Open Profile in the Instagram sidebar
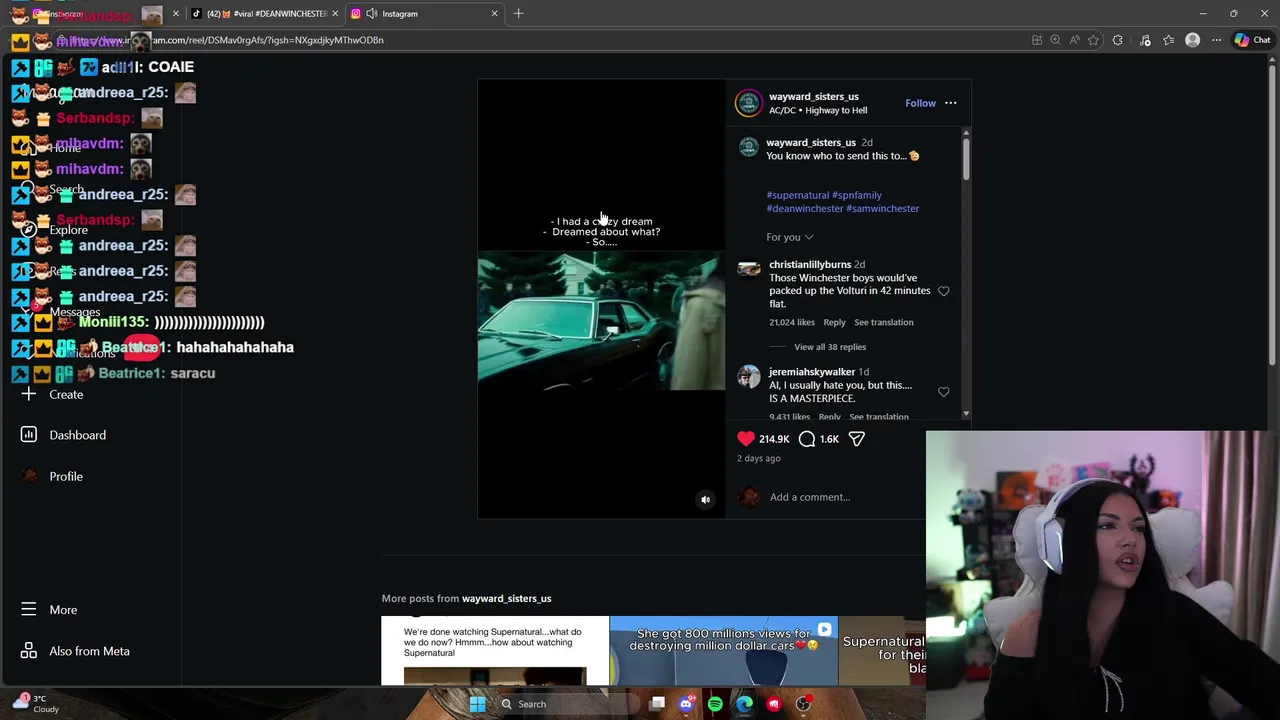 (52, 476)
